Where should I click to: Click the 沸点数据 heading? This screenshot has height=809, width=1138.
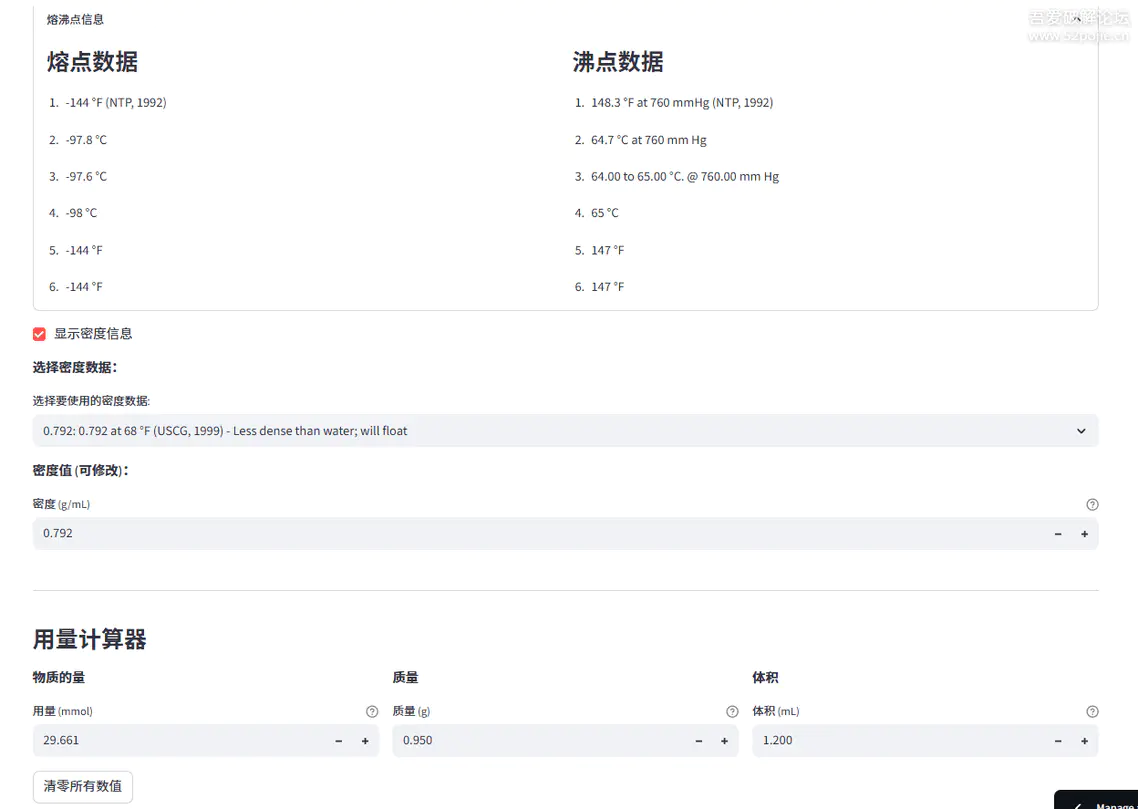[x=618, y=62]
